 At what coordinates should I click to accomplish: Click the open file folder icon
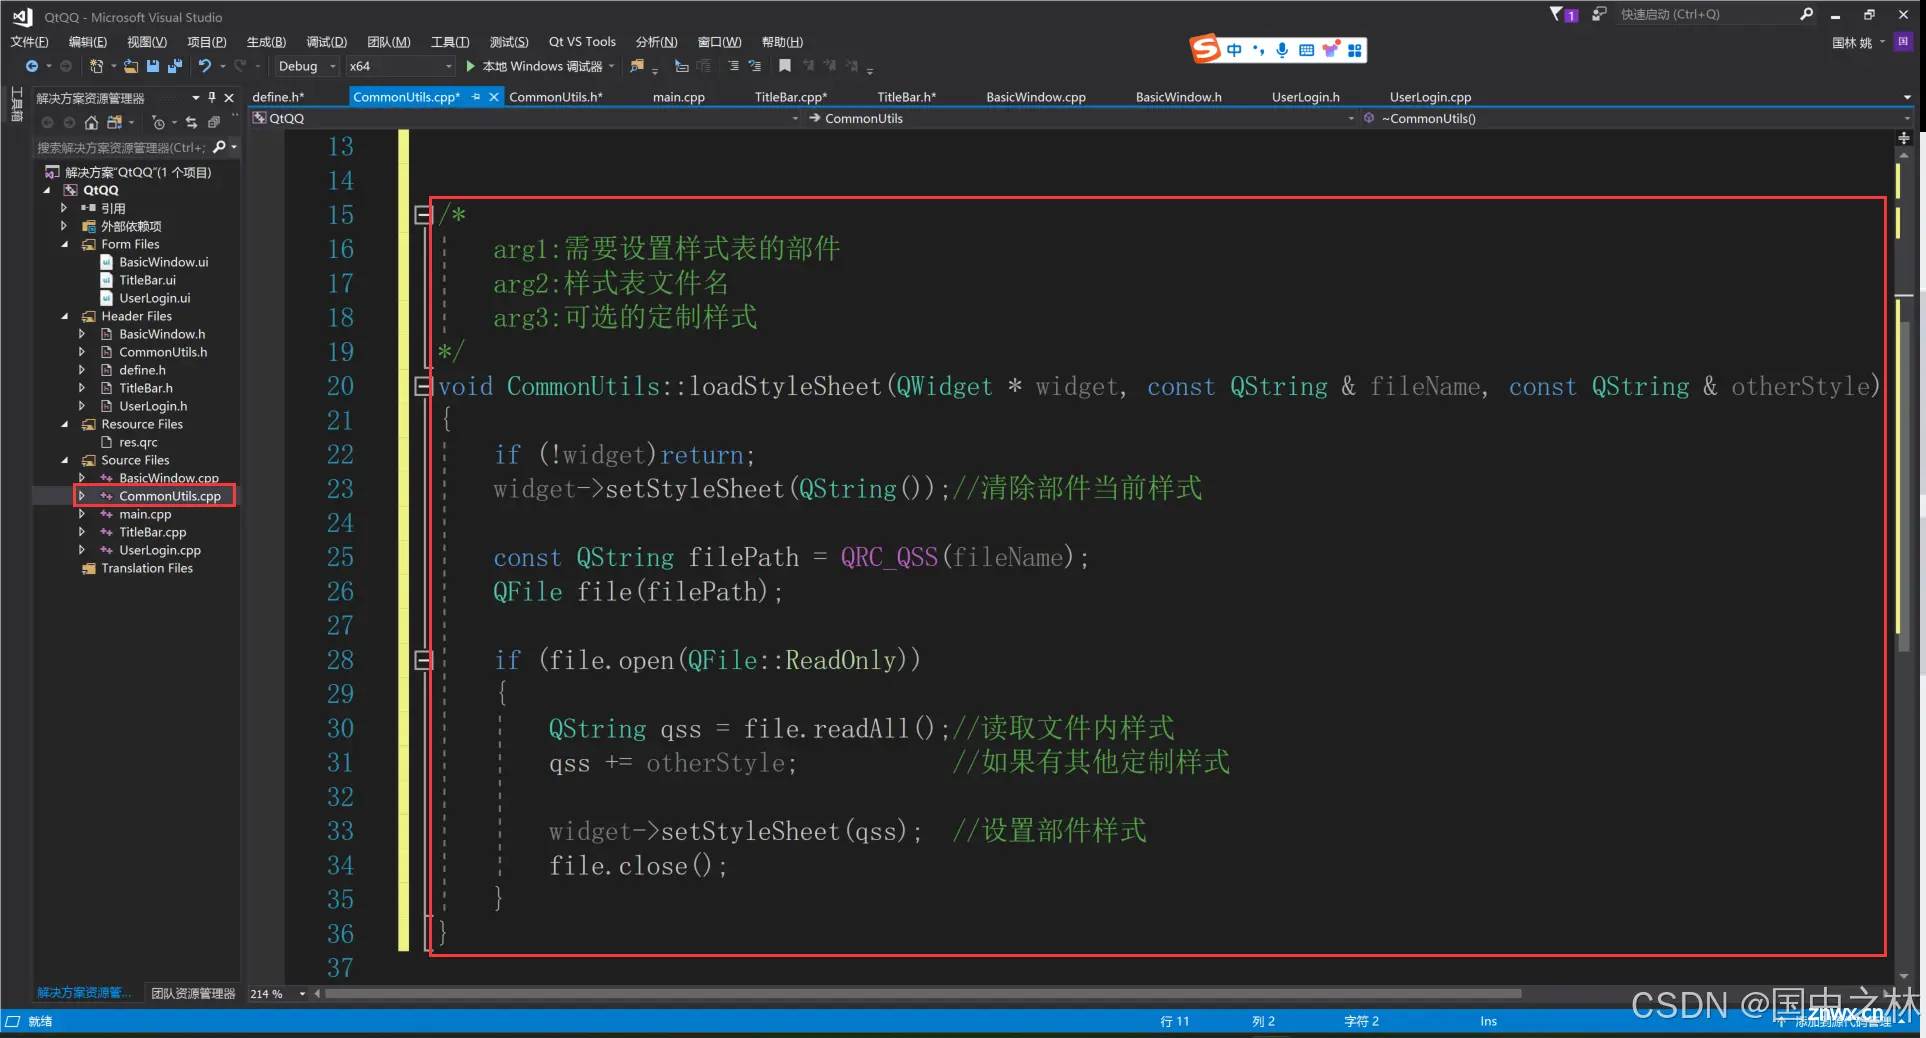(131, 66)
